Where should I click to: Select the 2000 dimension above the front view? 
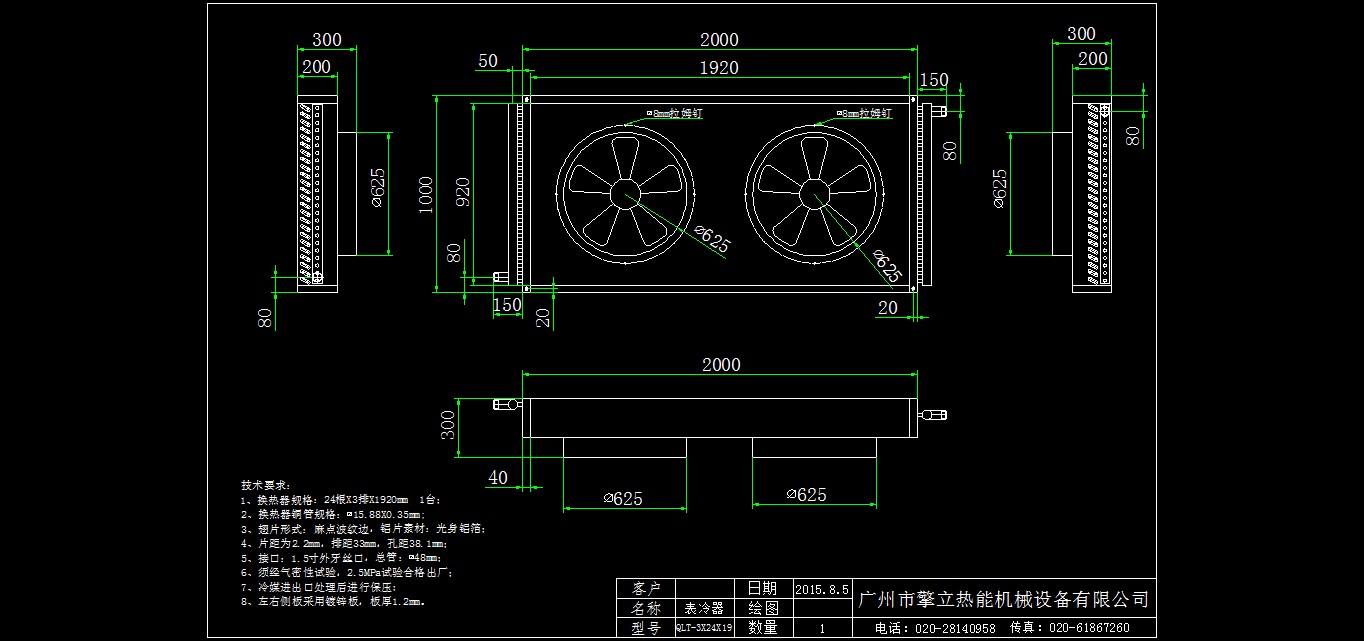coord(719,40)
